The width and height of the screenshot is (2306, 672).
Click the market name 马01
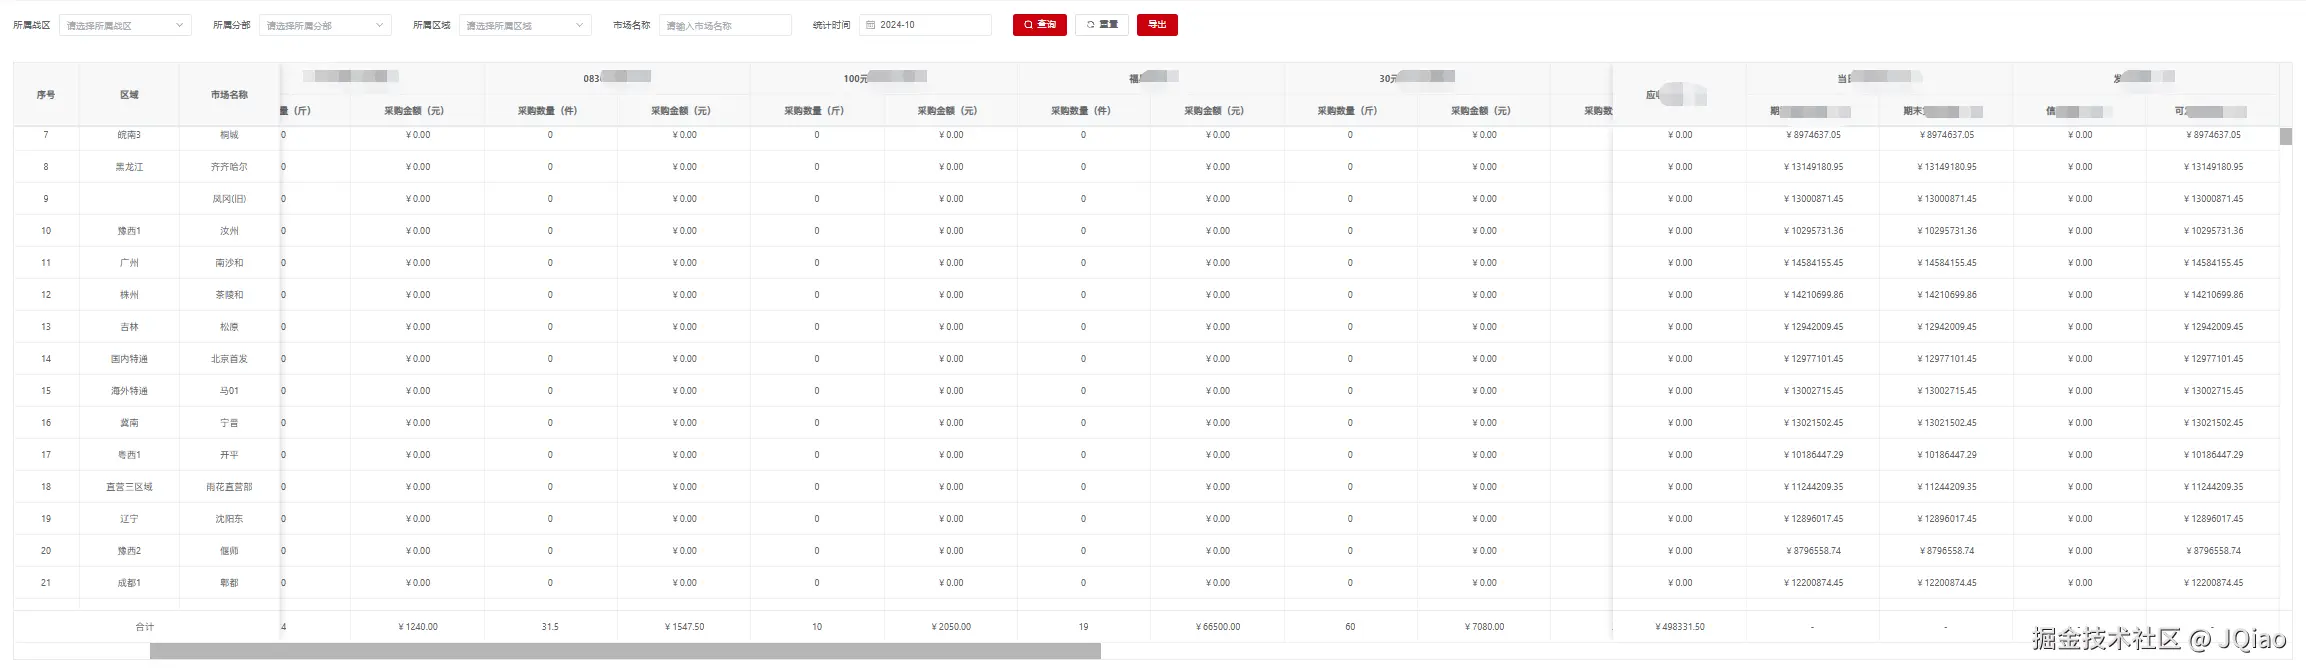coord(229,391)
